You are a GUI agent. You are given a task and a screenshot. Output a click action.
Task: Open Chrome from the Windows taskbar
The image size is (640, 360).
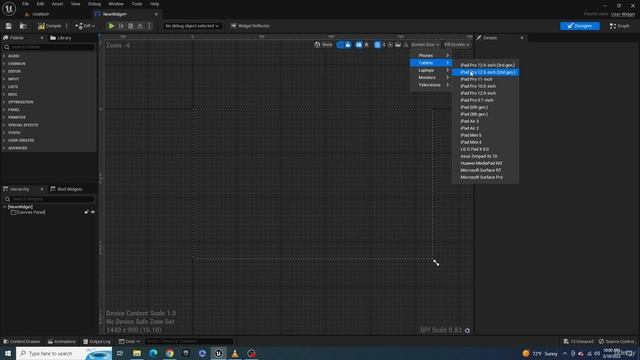[x=169, y=353]
